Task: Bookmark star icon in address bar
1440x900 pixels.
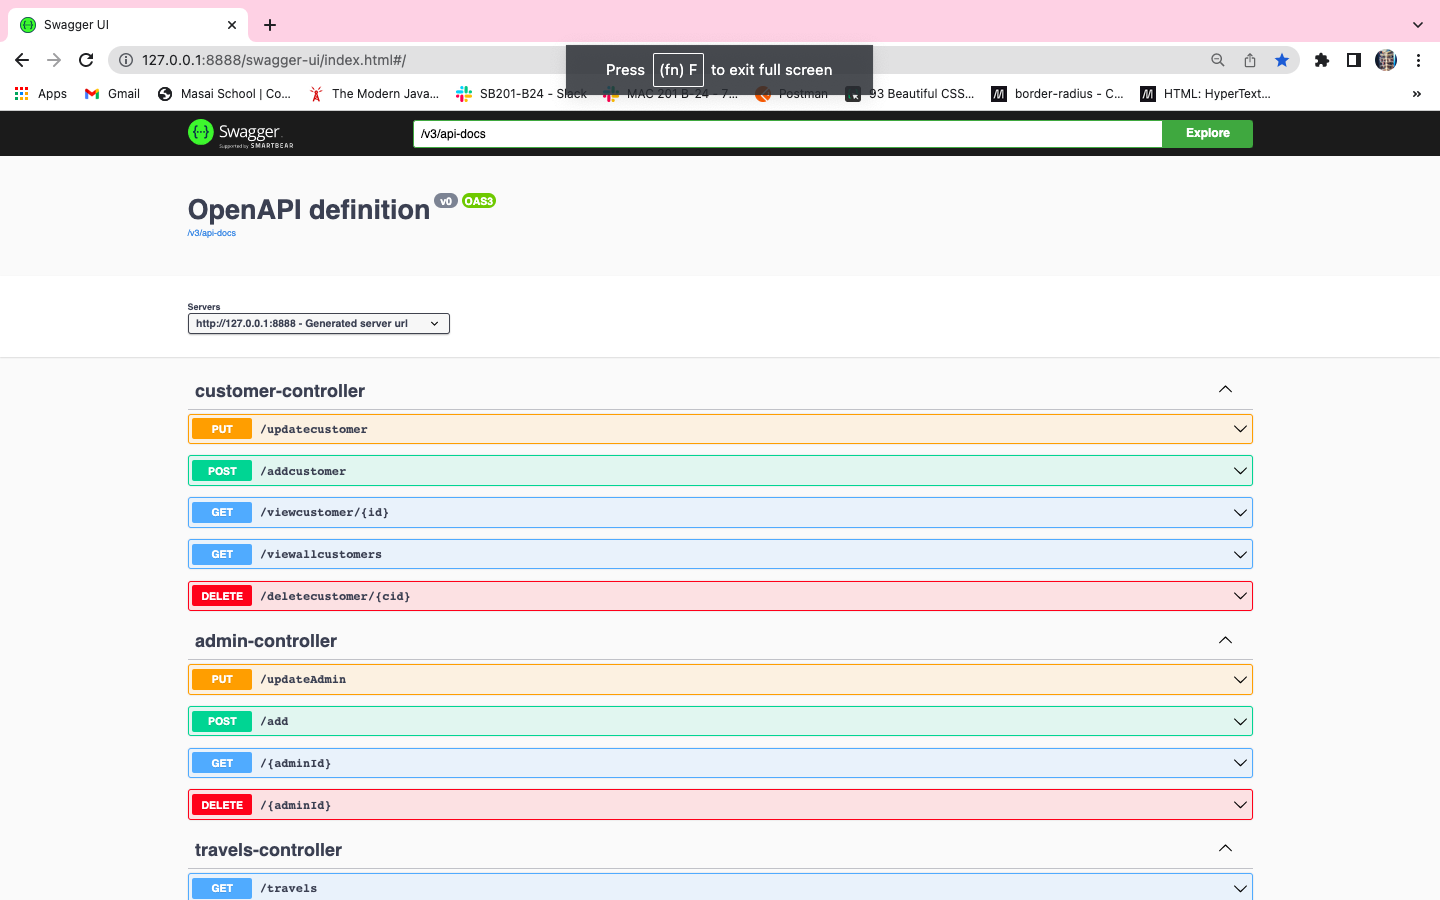Action: (1282, 60)
